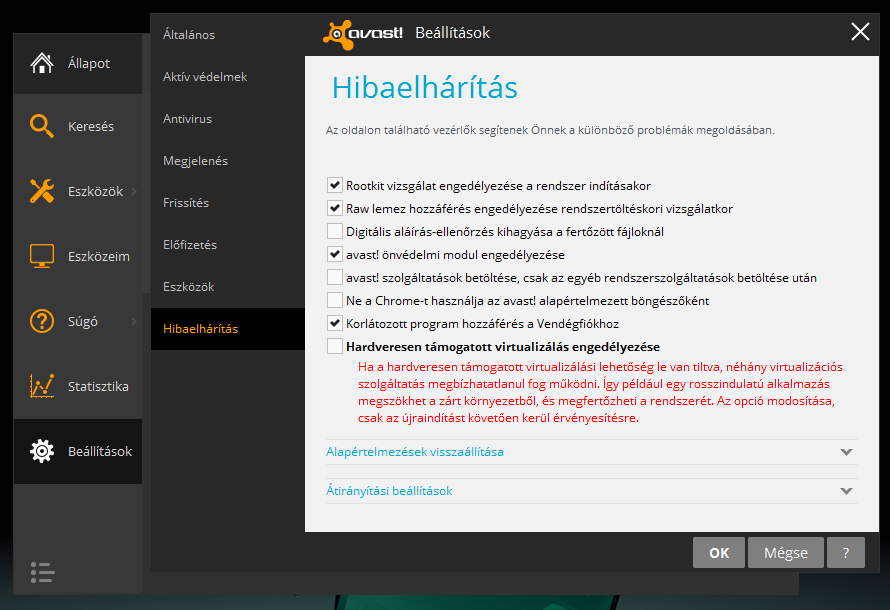Click the Állapot home icon

42,63
